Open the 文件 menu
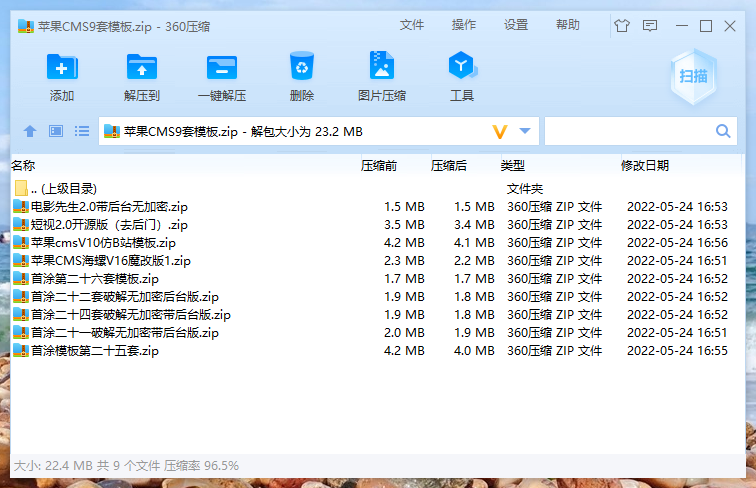 [x=412, y=25]
